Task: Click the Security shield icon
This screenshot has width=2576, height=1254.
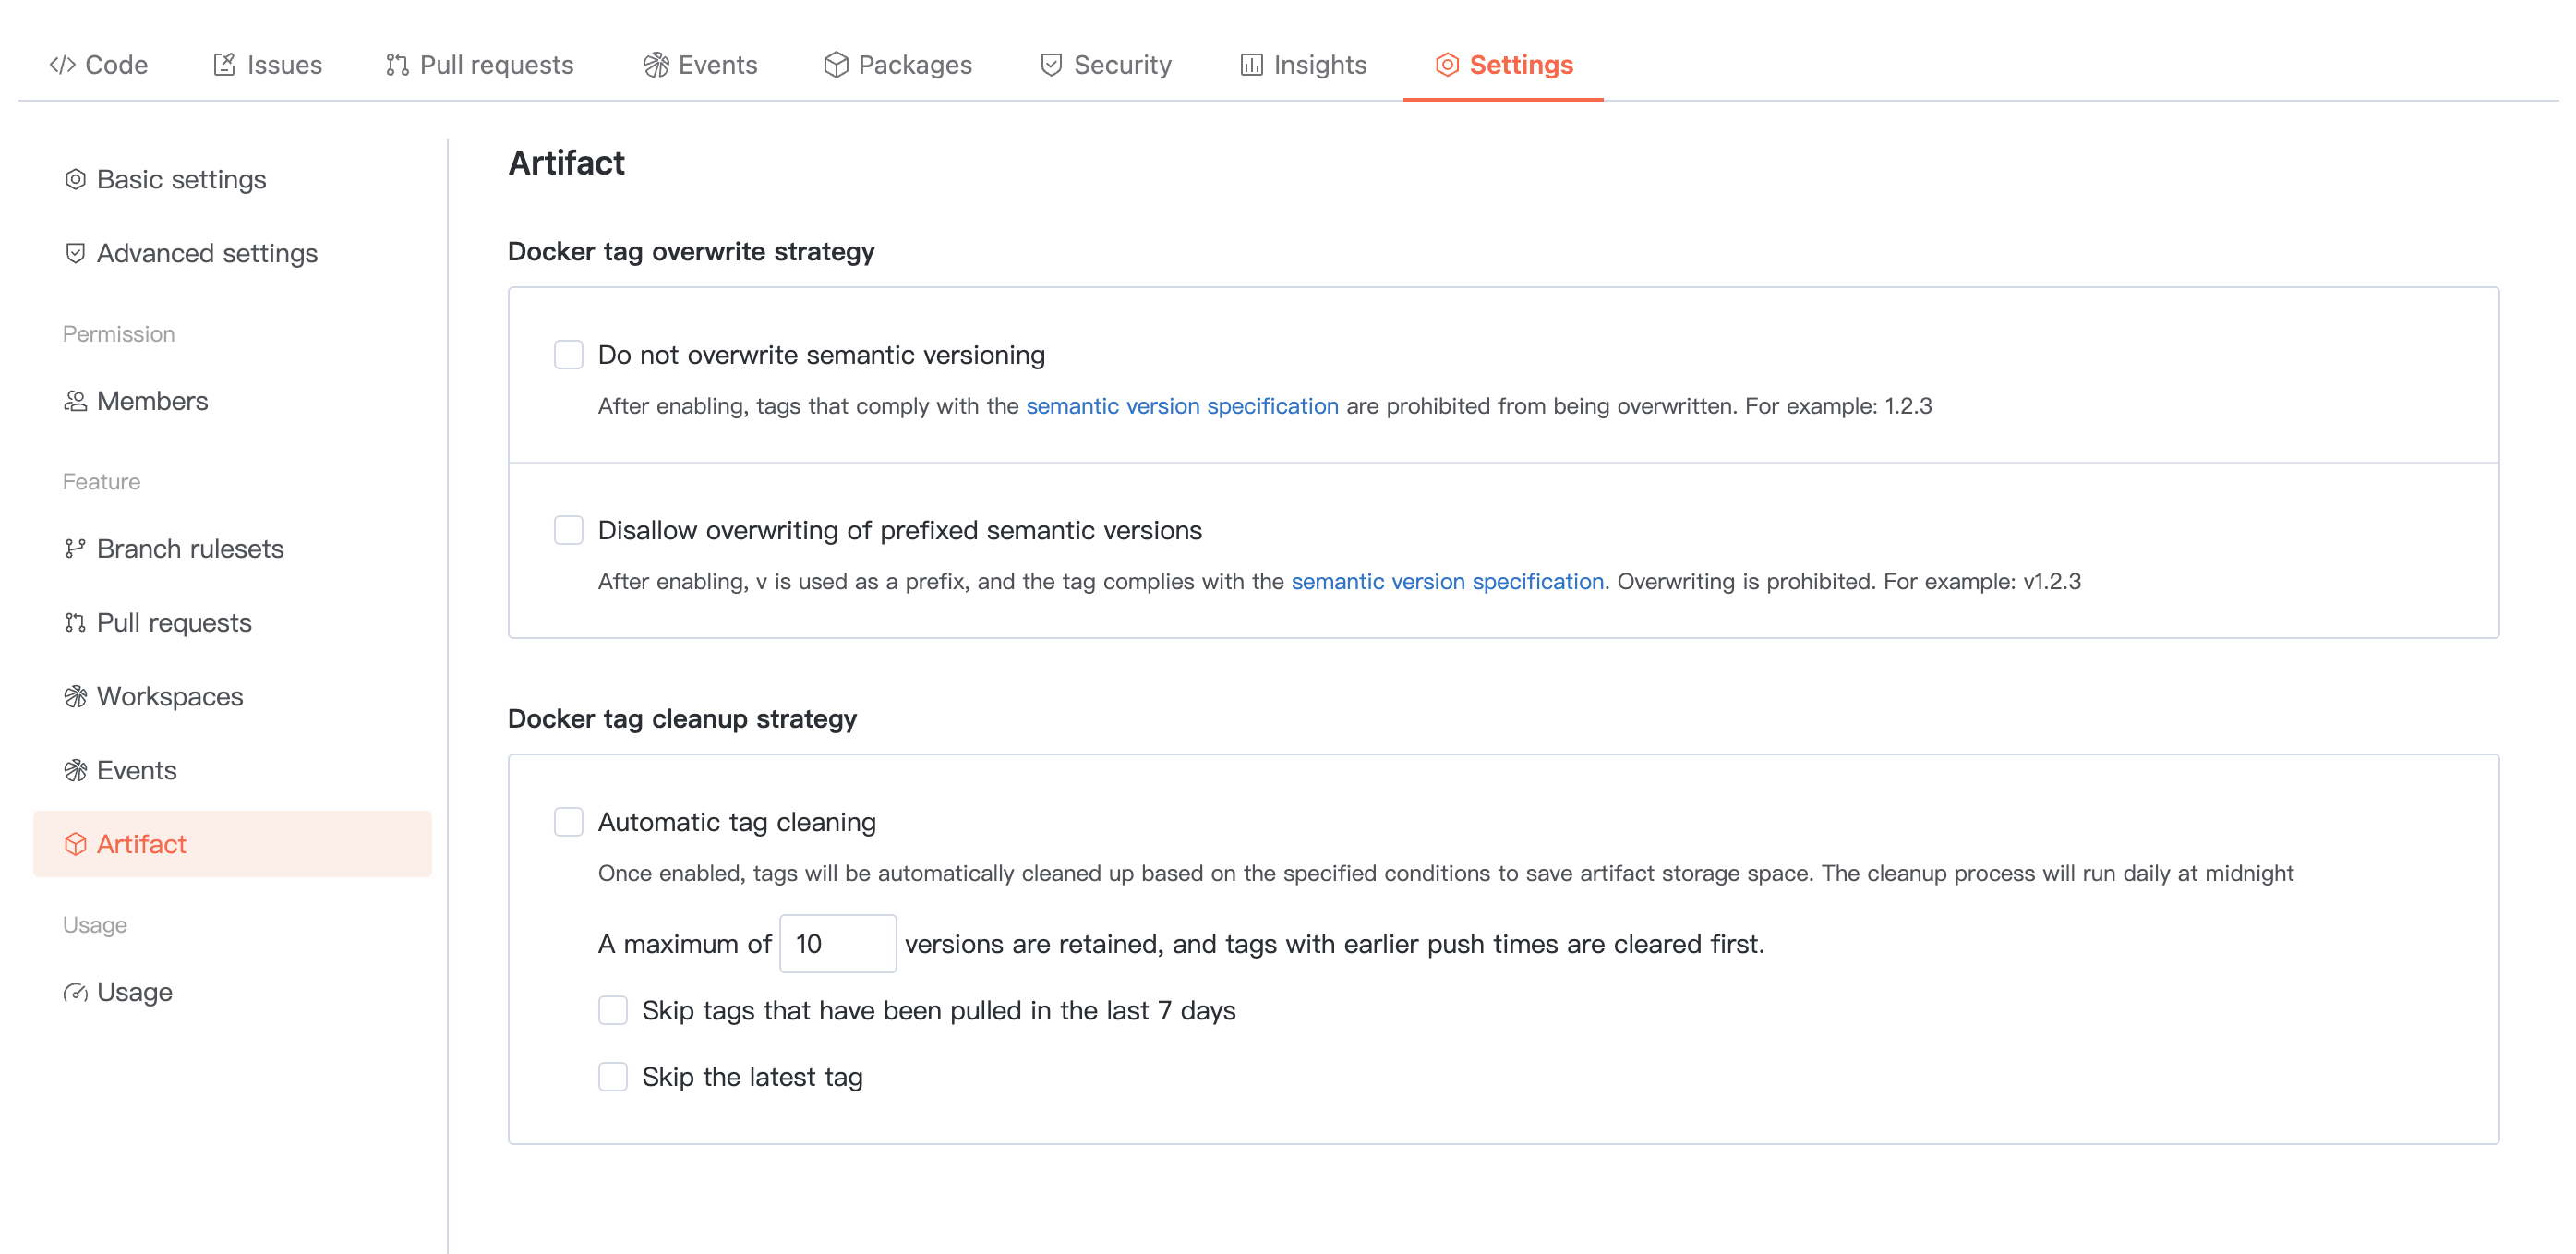Action: pyautogui.click(x=1050, y=65)
